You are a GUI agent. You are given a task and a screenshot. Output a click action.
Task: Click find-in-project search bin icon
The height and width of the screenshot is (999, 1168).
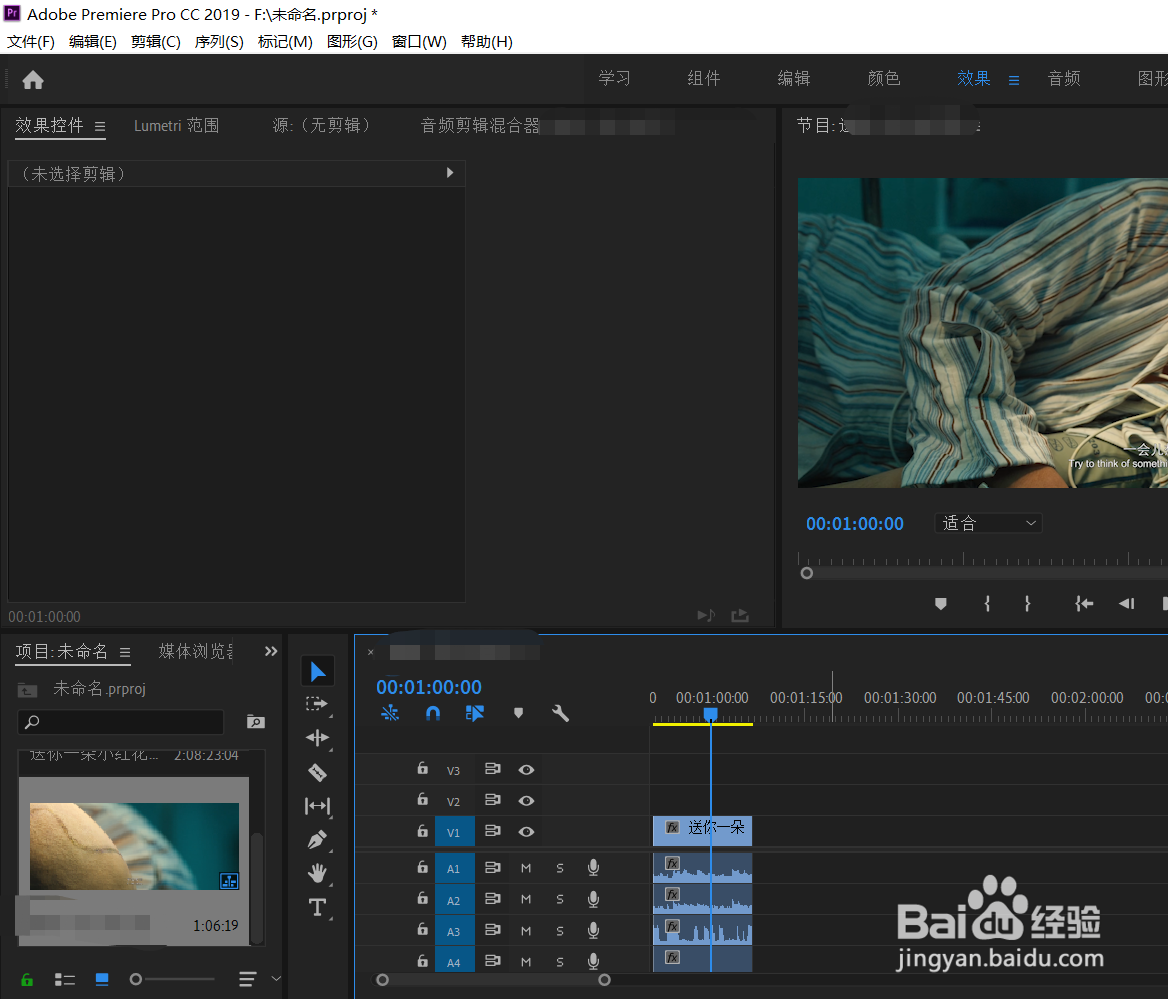point(256,721)
